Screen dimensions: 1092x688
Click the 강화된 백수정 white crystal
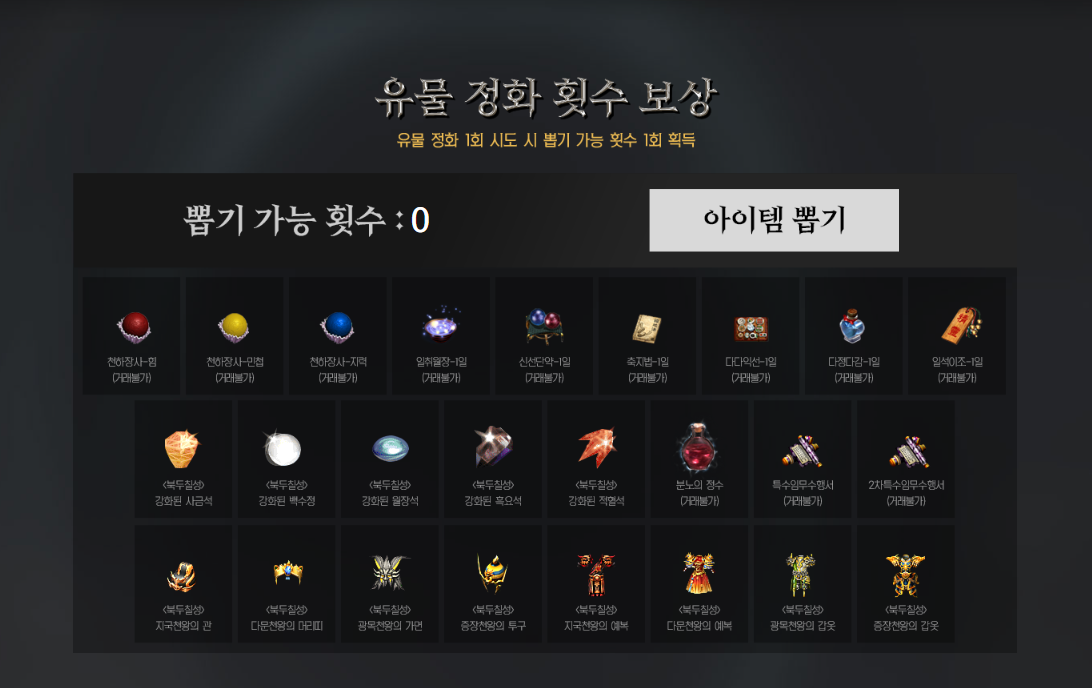283,448
